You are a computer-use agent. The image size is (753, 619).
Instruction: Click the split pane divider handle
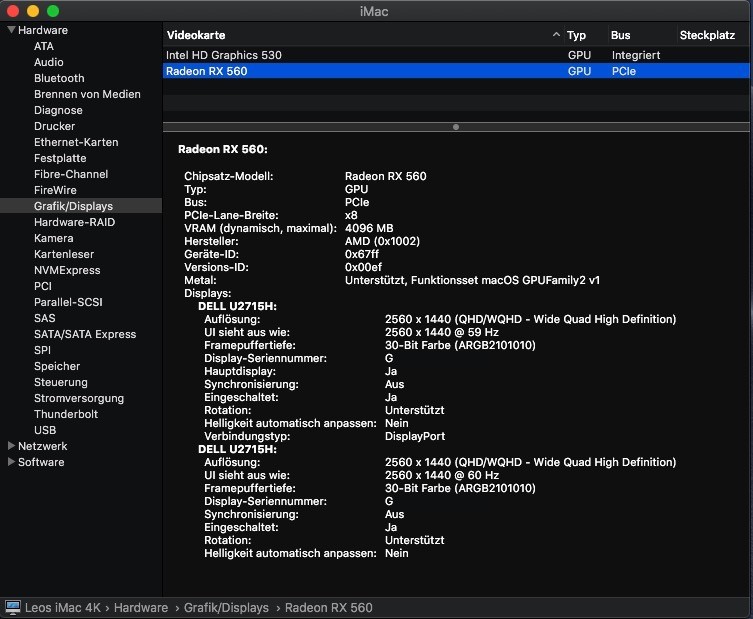[456, 127]
